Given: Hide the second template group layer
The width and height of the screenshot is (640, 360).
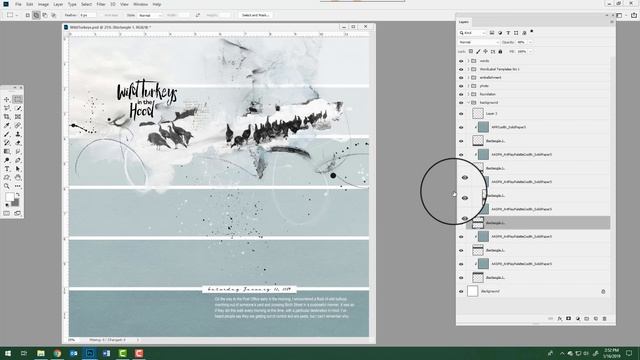Looking at the screenshot, I should pyautogui.click(x=461, y=69).
